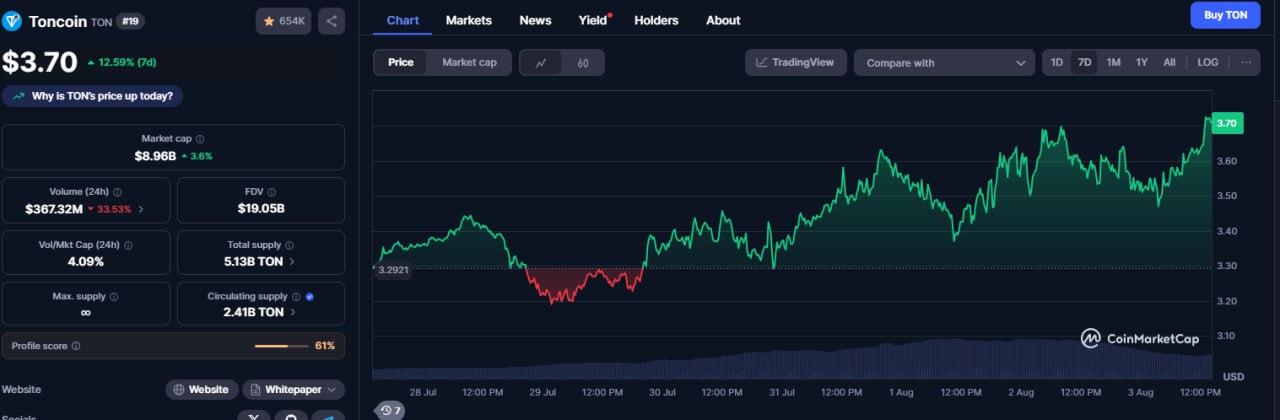1280x420 pixels.
Task: Click the Market cap info icon
Action: [200, 139]
